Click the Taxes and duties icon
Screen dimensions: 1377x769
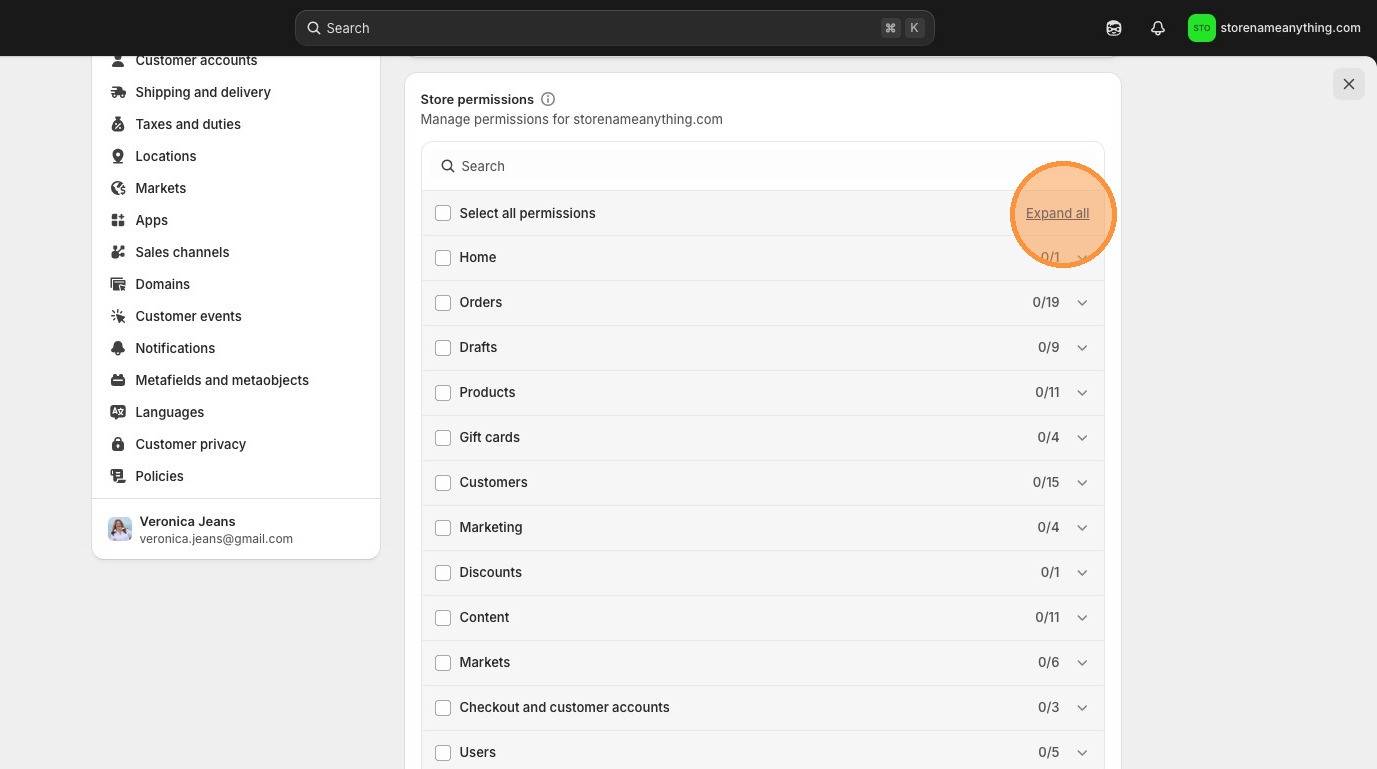coord(118,124)
